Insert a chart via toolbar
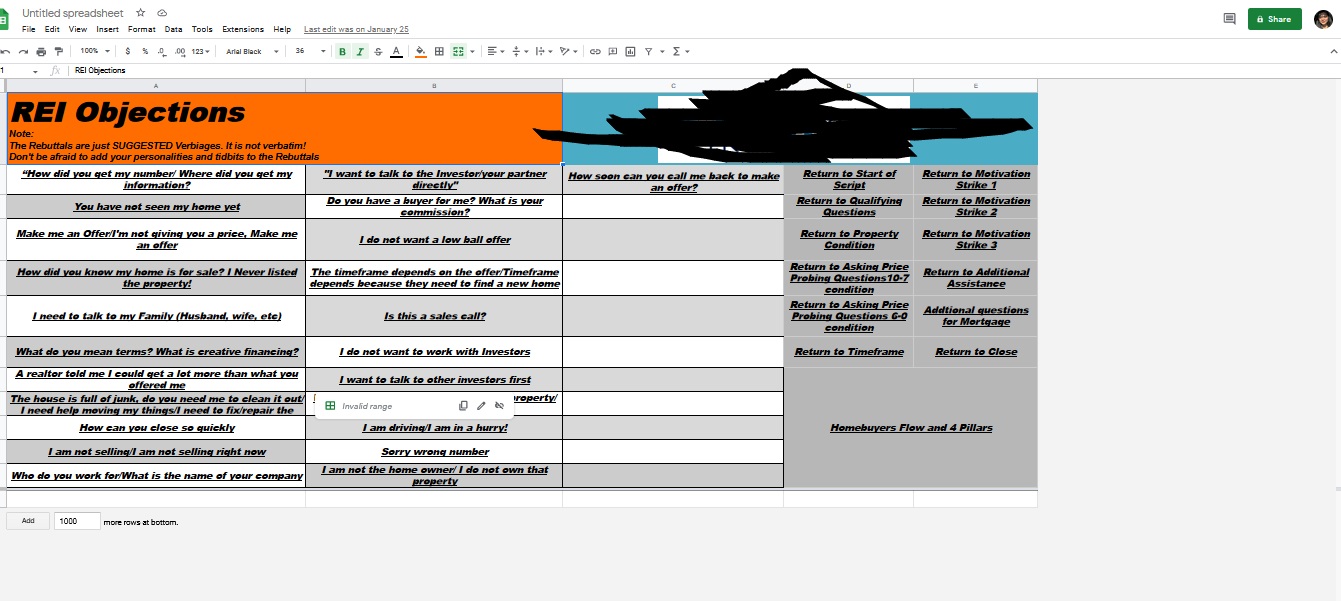 point(630,51)
